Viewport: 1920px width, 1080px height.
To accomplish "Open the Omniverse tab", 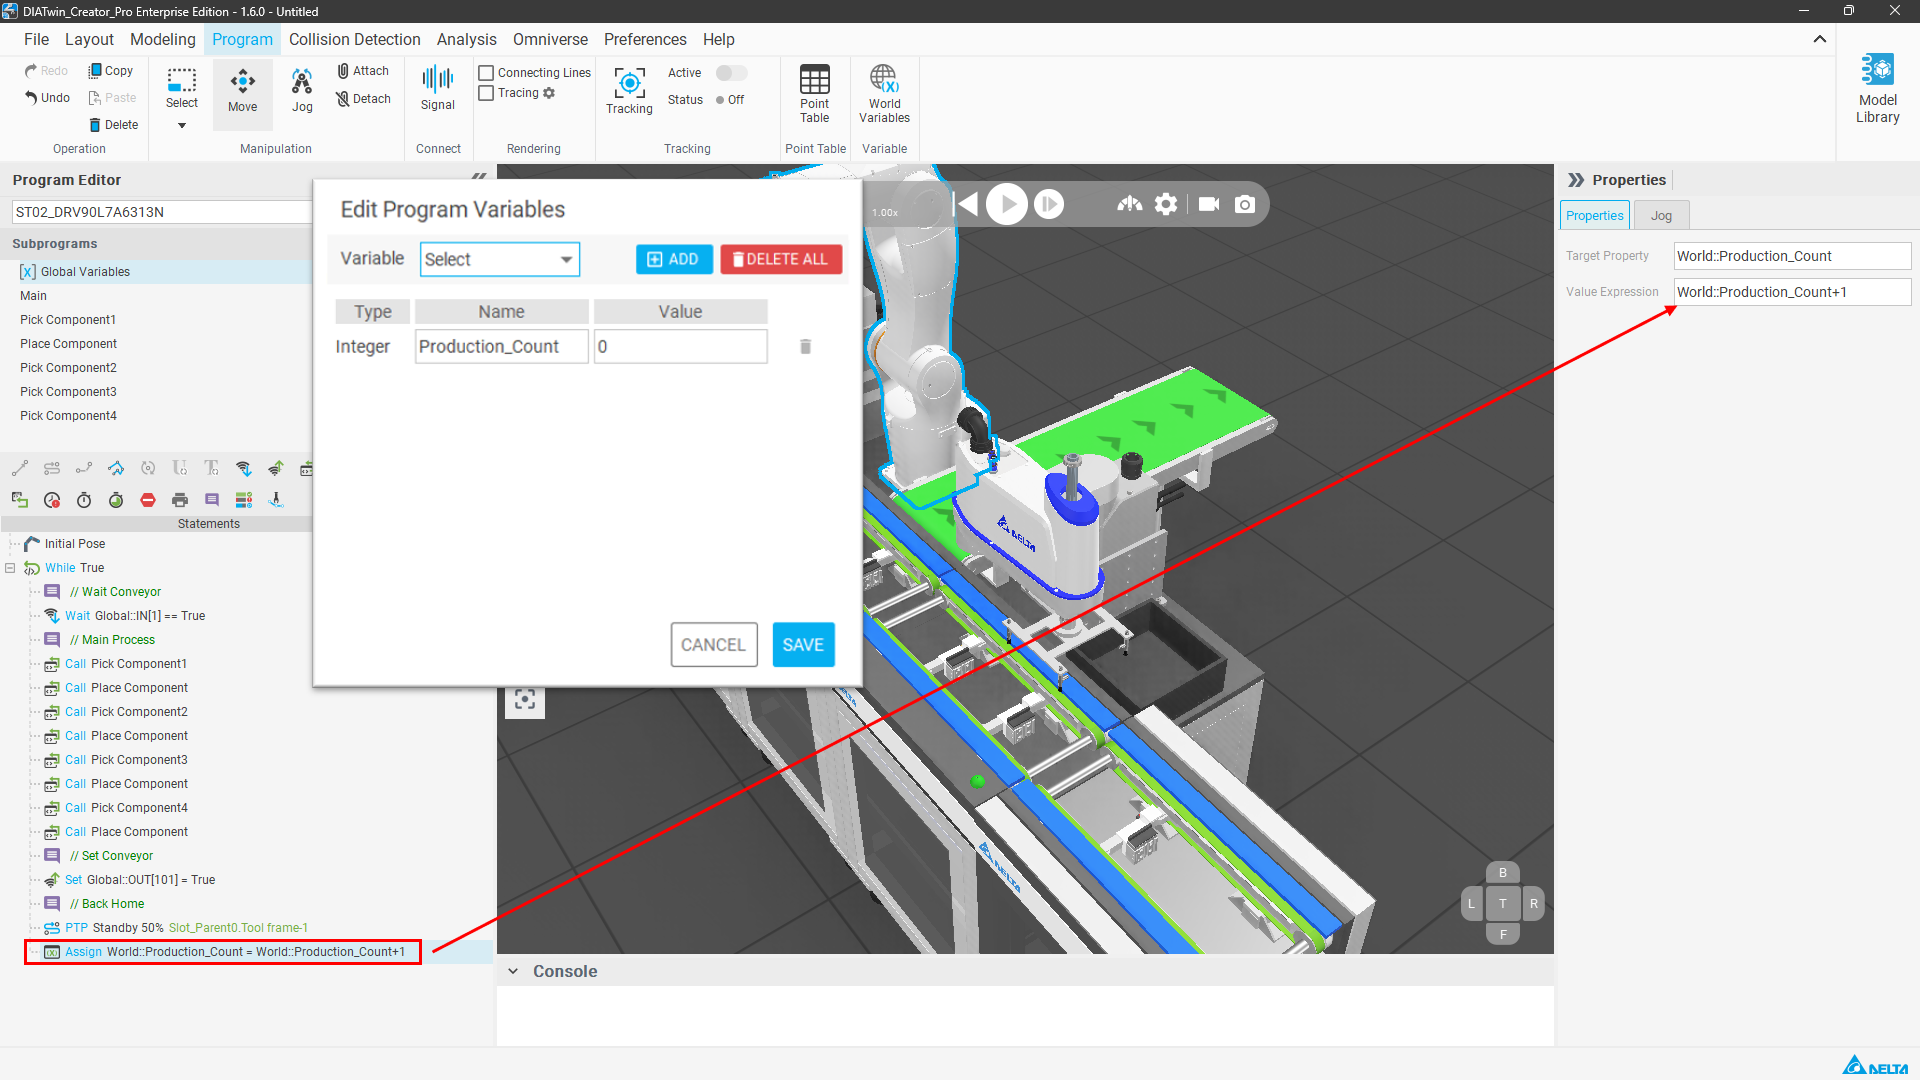I will 550,39.
